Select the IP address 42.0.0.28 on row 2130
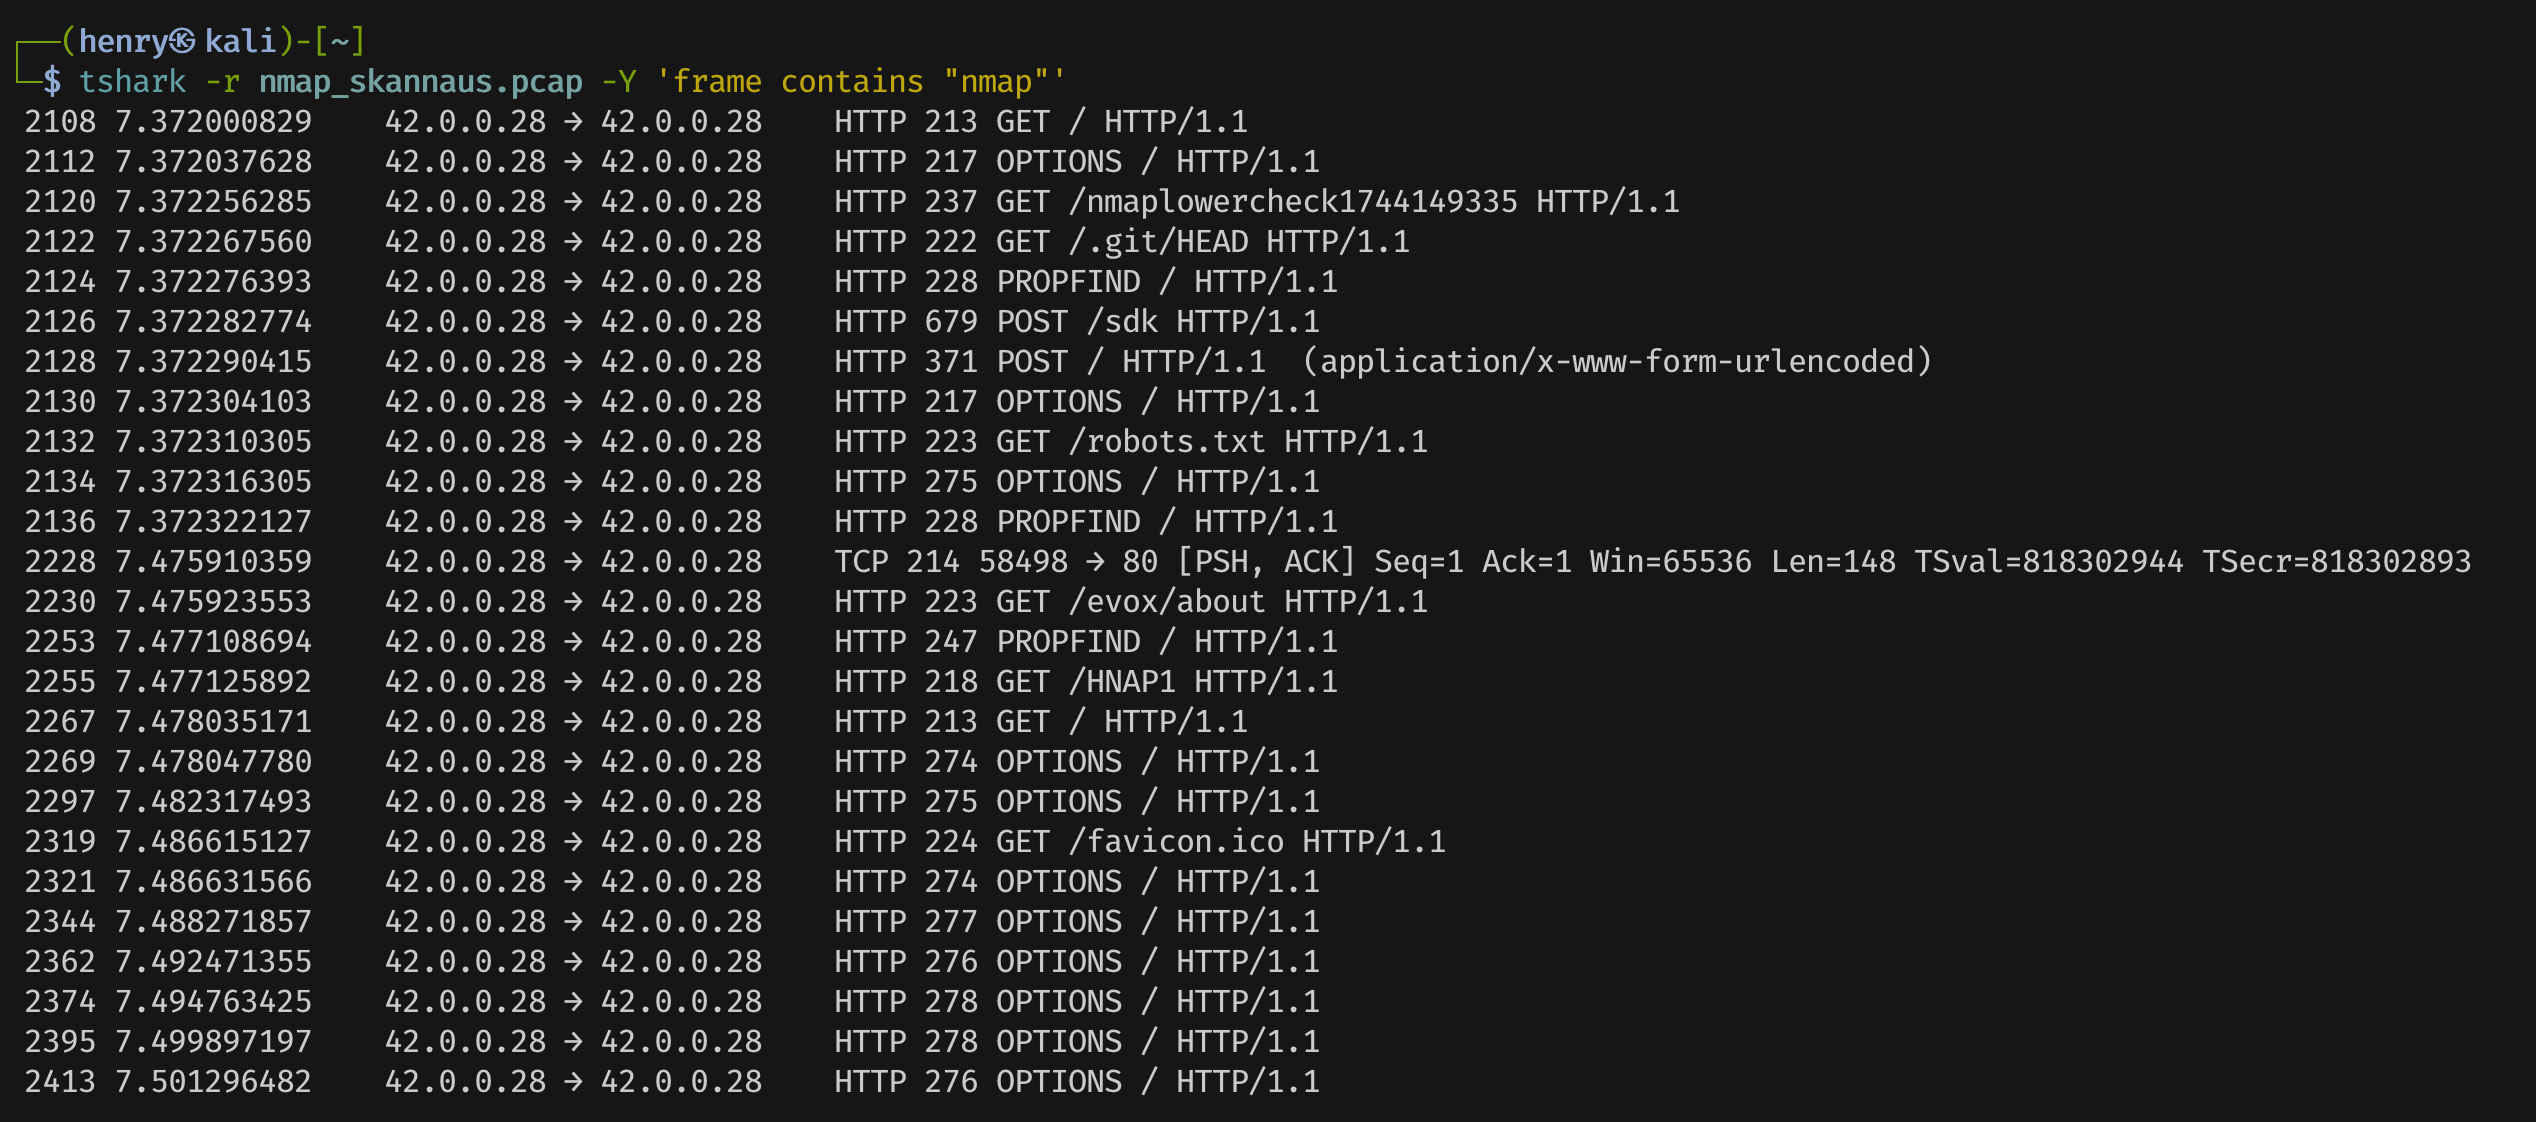This screenshot has width=2536, height=1122. [x=466, y=401]
